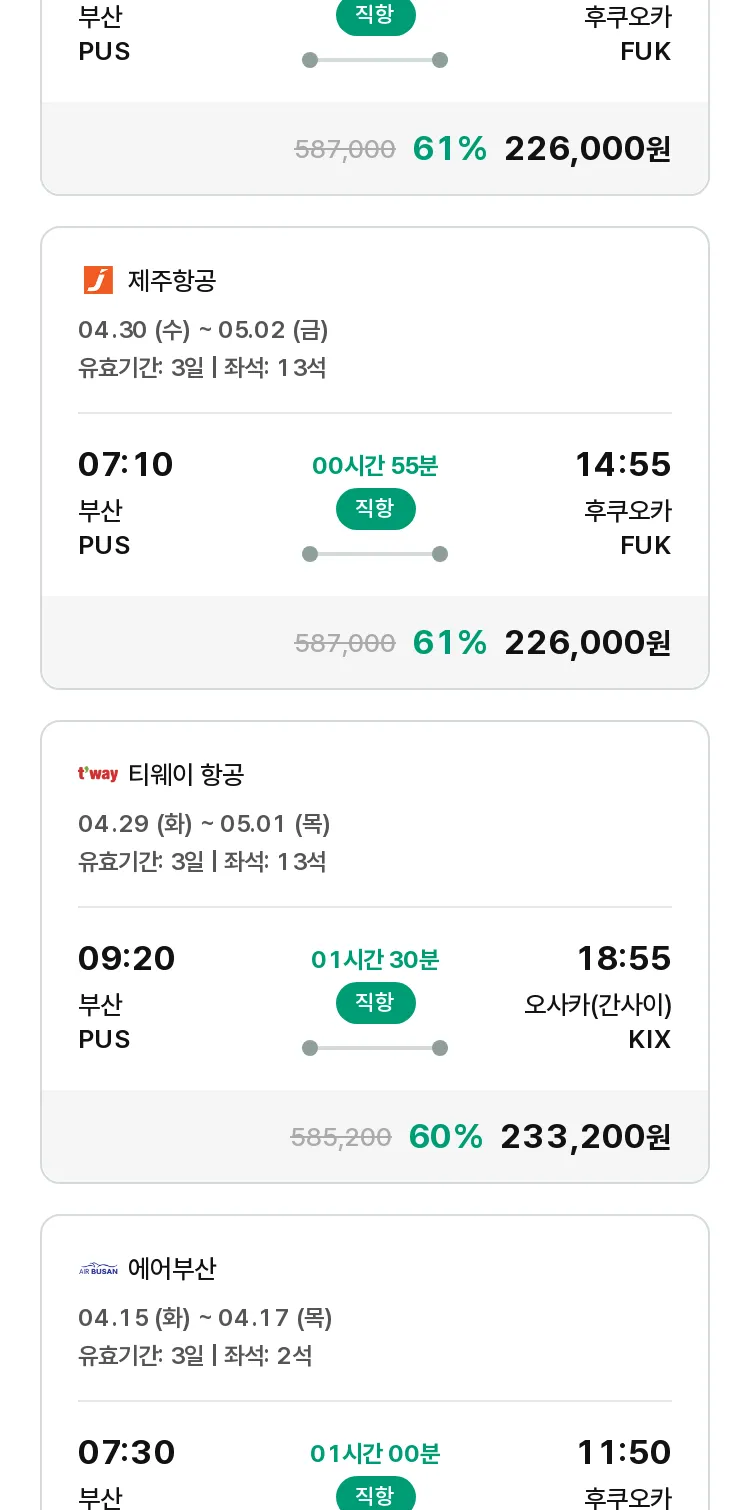Tap the 직항 badge on Air Busan flight

coord(375,1494)
